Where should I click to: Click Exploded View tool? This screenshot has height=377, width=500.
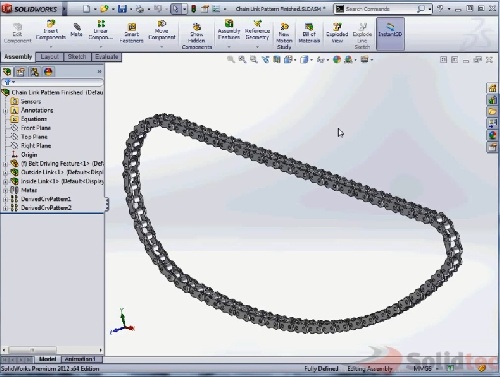(x=337, y=33)
